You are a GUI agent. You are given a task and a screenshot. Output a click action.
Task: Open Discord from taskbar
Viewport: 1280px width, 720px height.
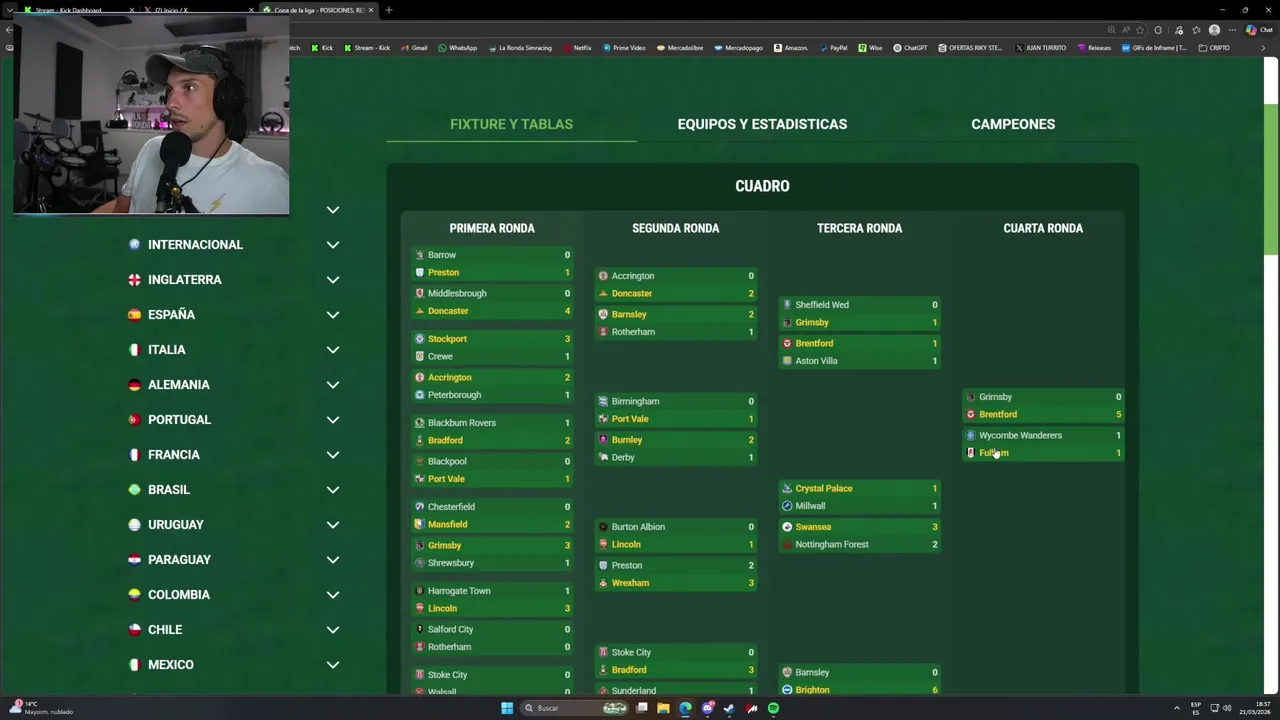pos(708,708)
